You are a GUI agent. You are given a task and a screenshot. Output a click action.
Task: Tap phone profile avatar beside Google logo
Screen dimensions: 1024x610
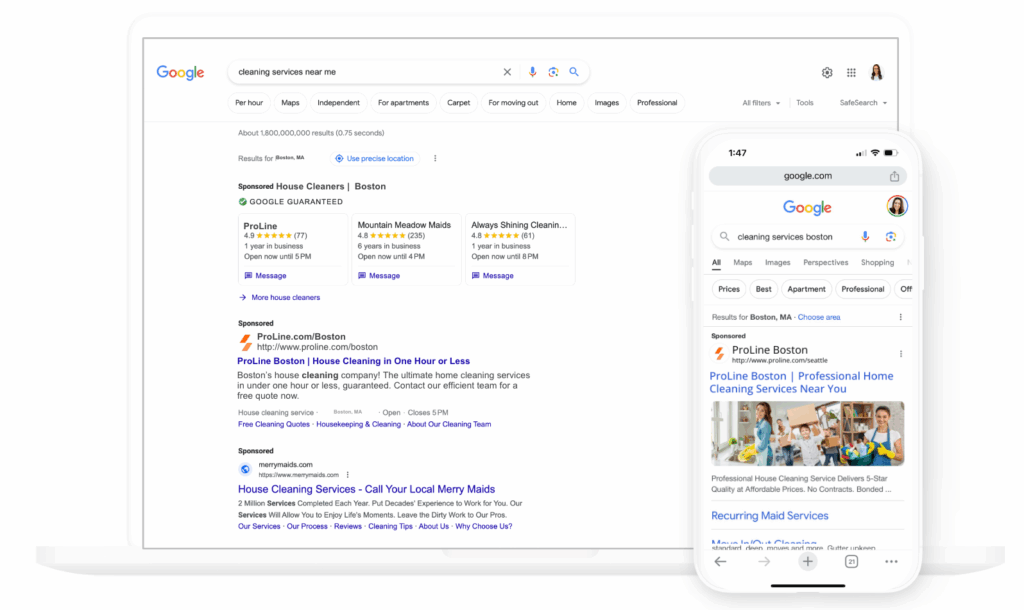[897, 206]
